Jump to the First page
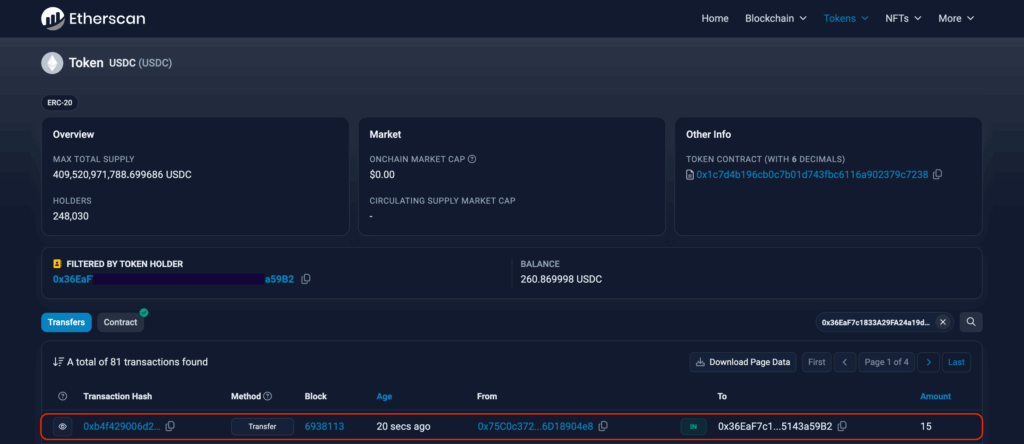 pos(816,362)
